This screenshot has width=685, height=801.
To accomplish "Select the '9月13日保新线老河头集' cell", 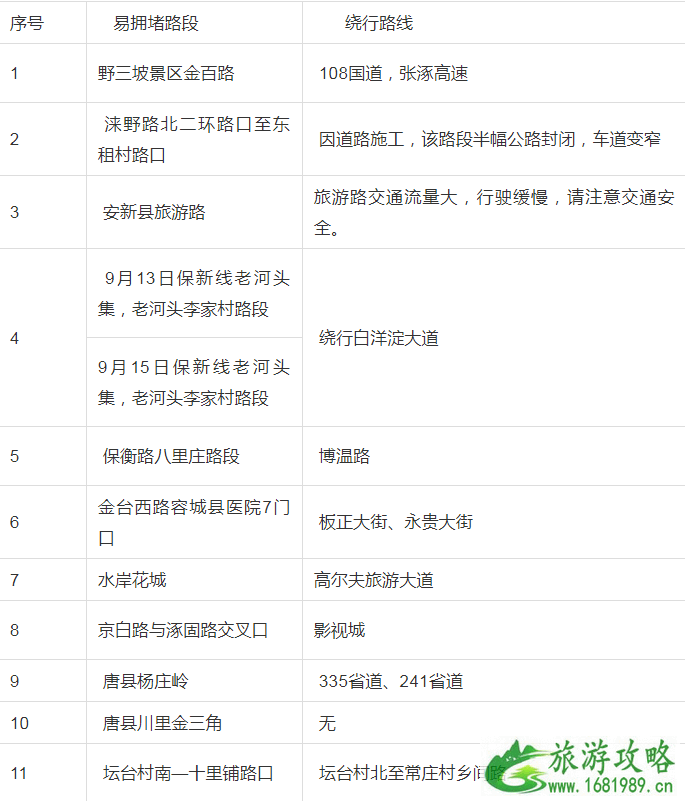I will [194, 293].
